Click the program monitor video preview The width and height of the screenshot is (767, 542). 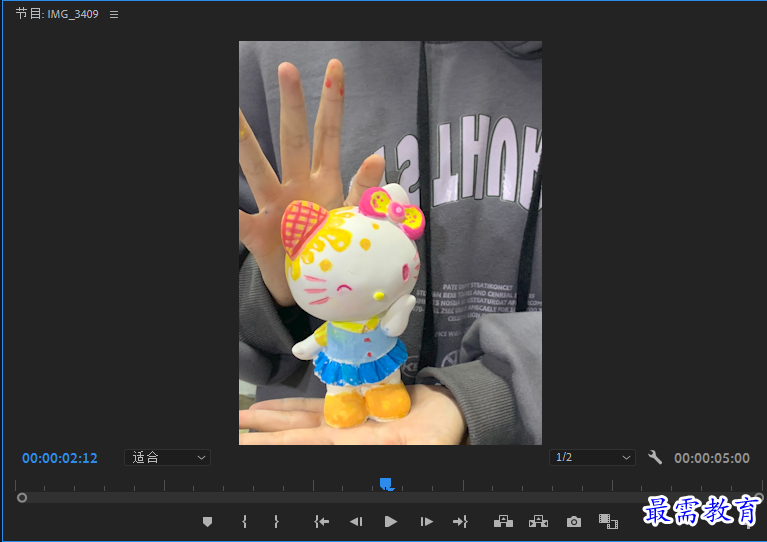click(390, 243)
